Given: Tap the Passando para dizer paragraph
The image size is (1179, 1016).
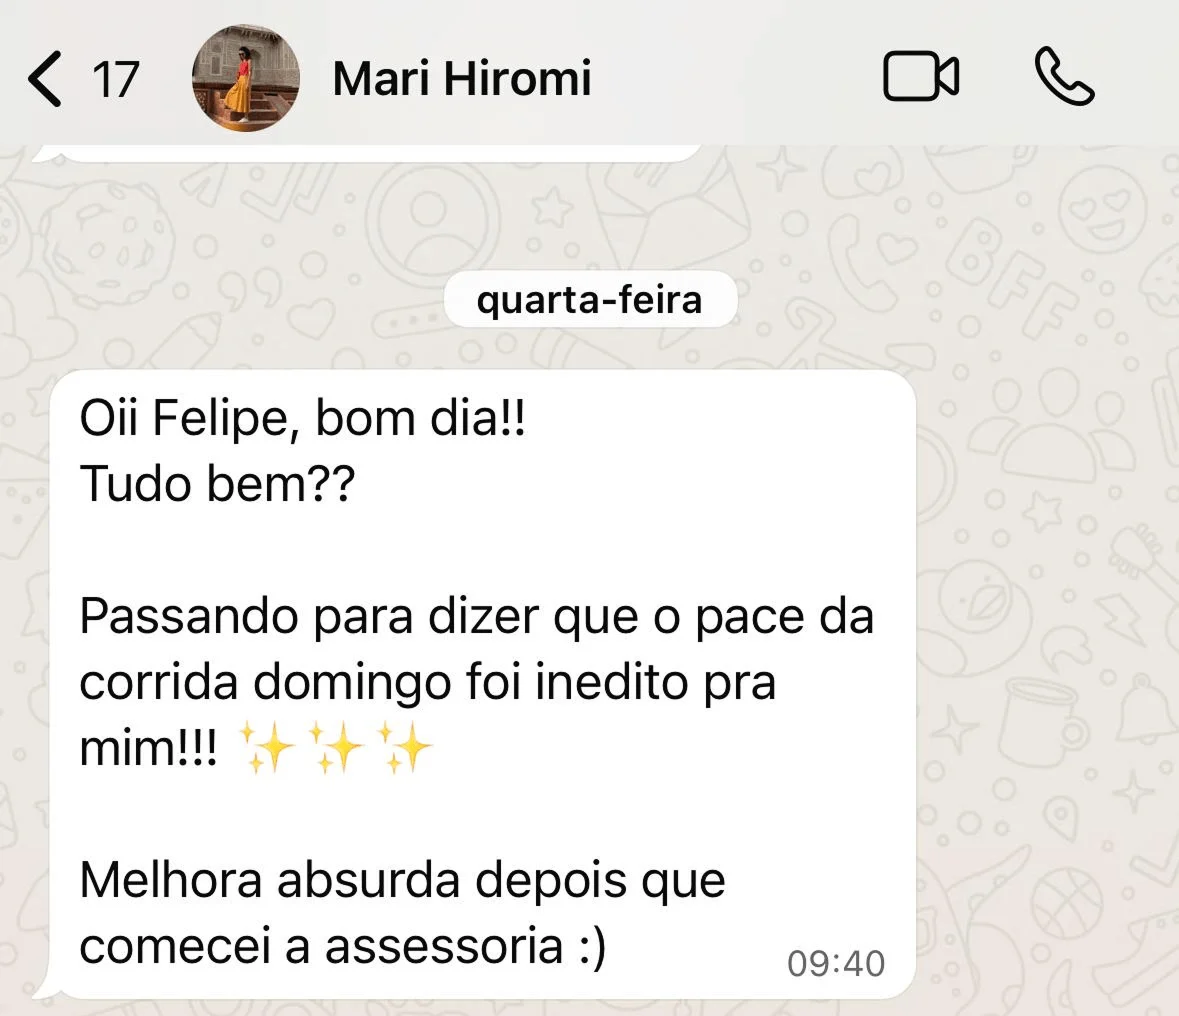Looking at the screenshot, I should [x=477, y=681].
